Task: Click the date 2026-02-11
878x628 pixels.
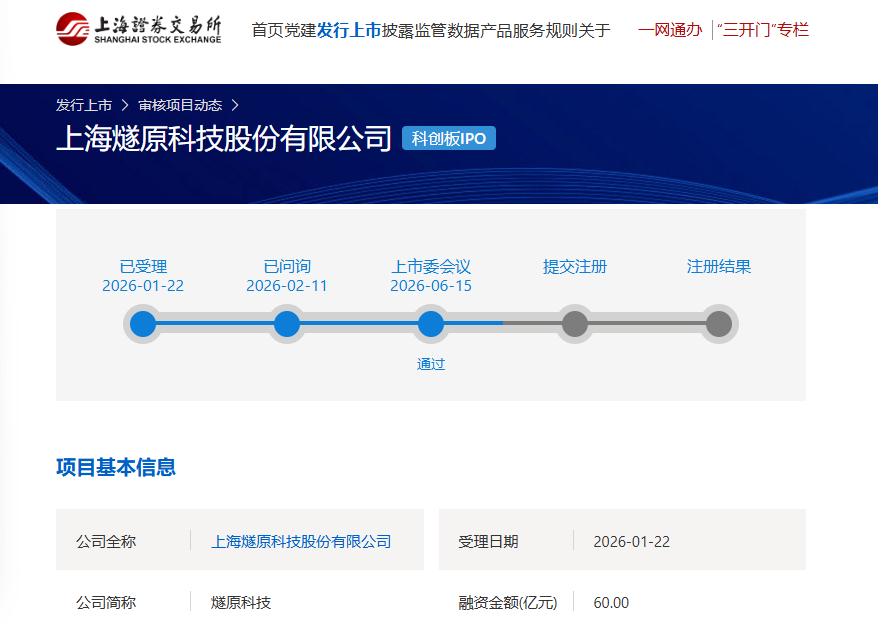Action: 287,286
